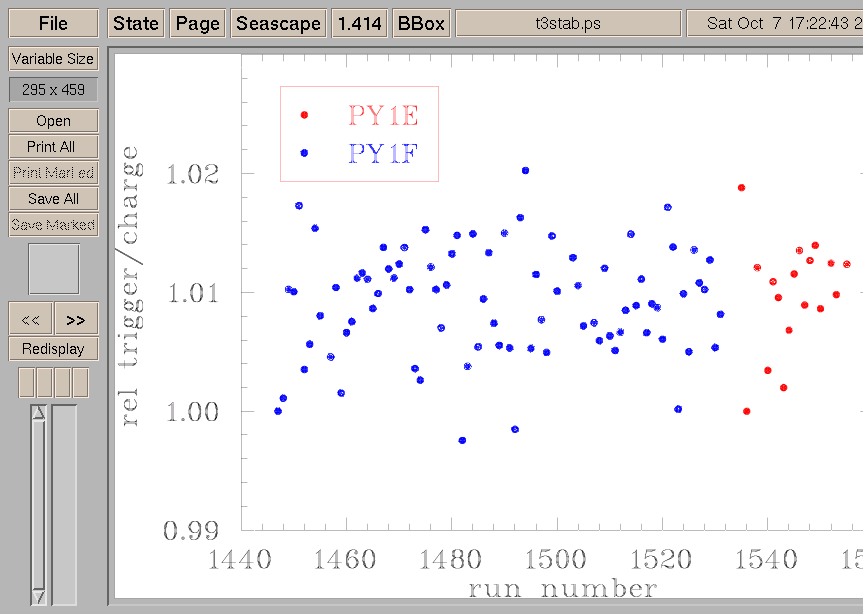Click the Save All button

[53, 199]
